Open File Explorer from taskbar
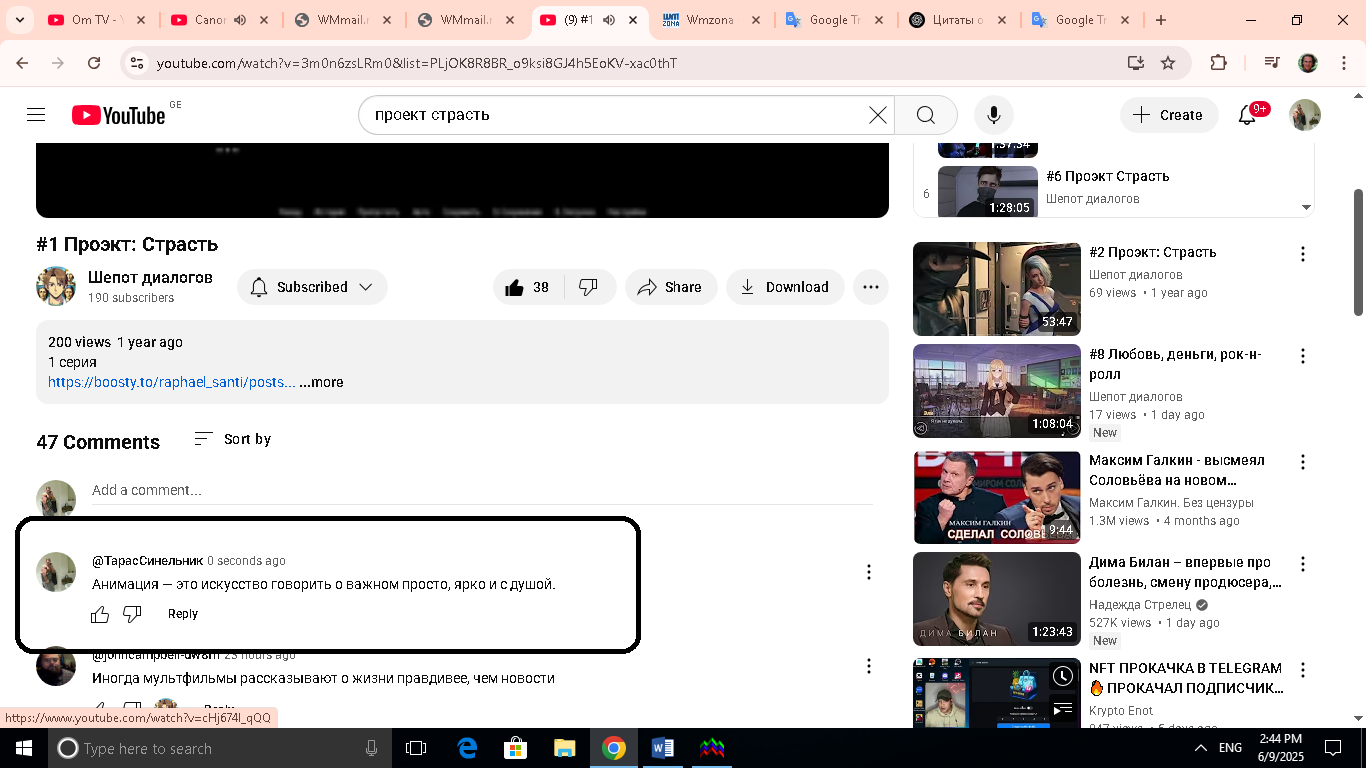1366x768 pixels. pos(565,748)
